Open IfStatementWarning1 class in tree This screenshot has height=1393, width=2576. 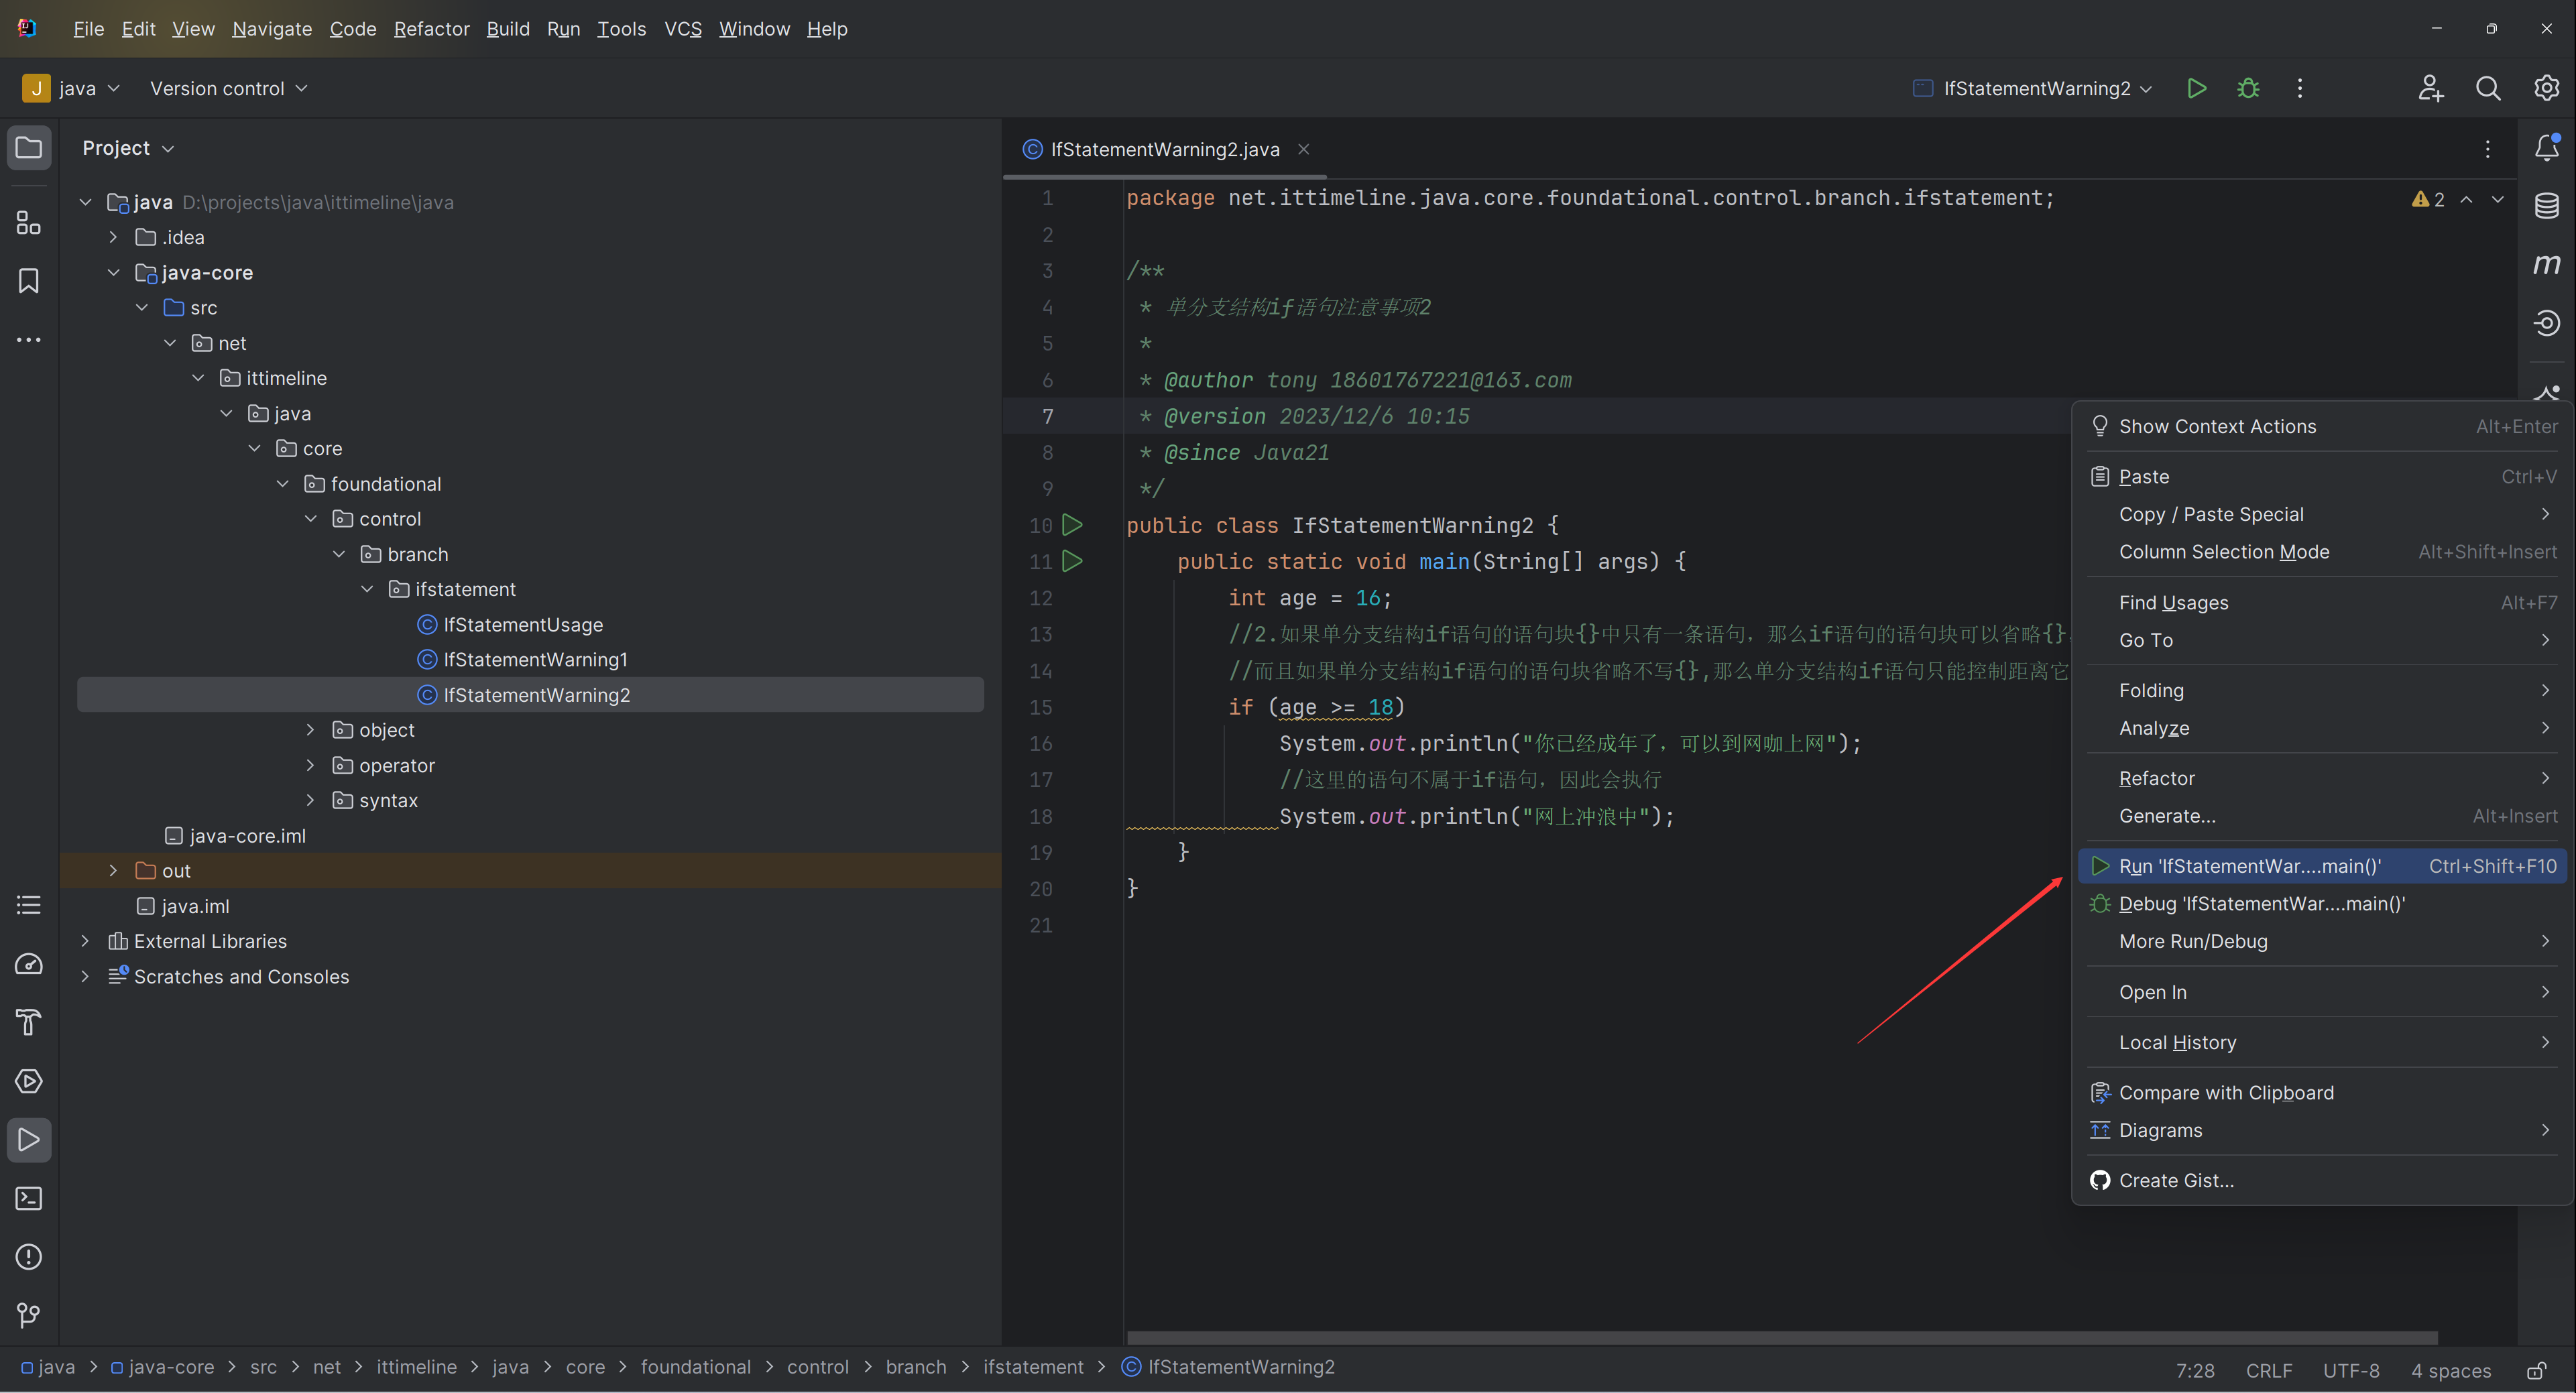[x=535, y=660]
